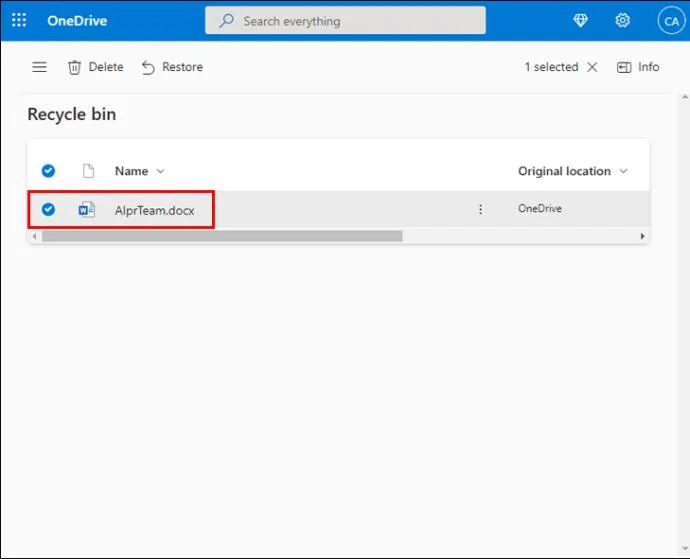Image resolution: width=690 pixels, height=559 pixels.
Task: Click the Recycle bin heading
Action: [72, 114]
